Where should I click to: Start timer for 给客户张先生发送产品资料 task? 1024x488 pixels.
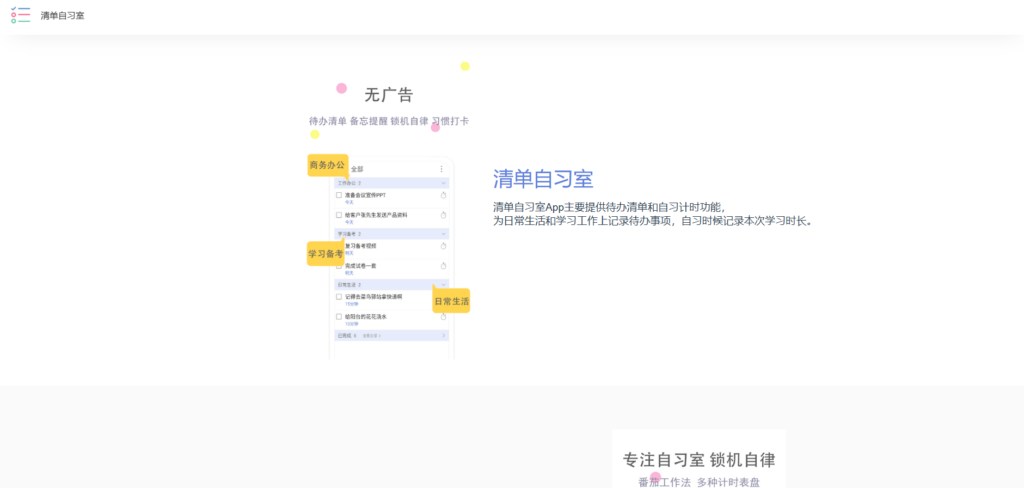coord(443,215)
